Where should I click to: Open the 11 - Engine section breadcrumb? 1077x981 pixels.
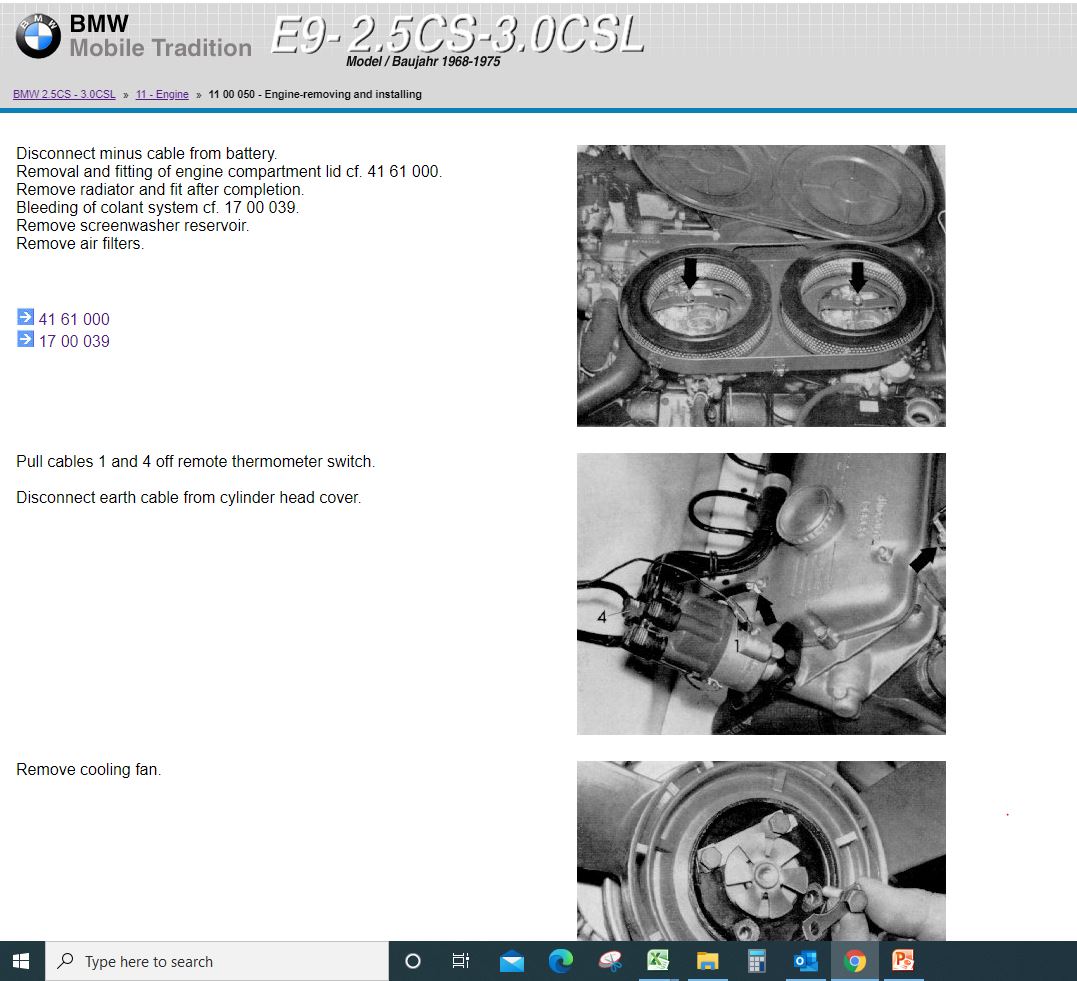(162, 94)
